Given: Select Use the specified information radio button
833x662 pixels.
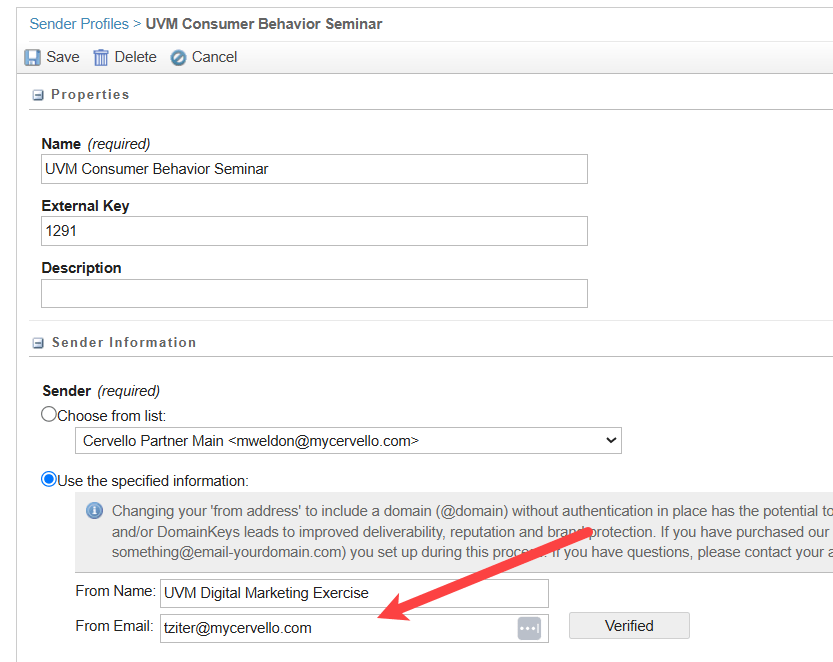Looking at the screenshot, I should click(49, 479).
